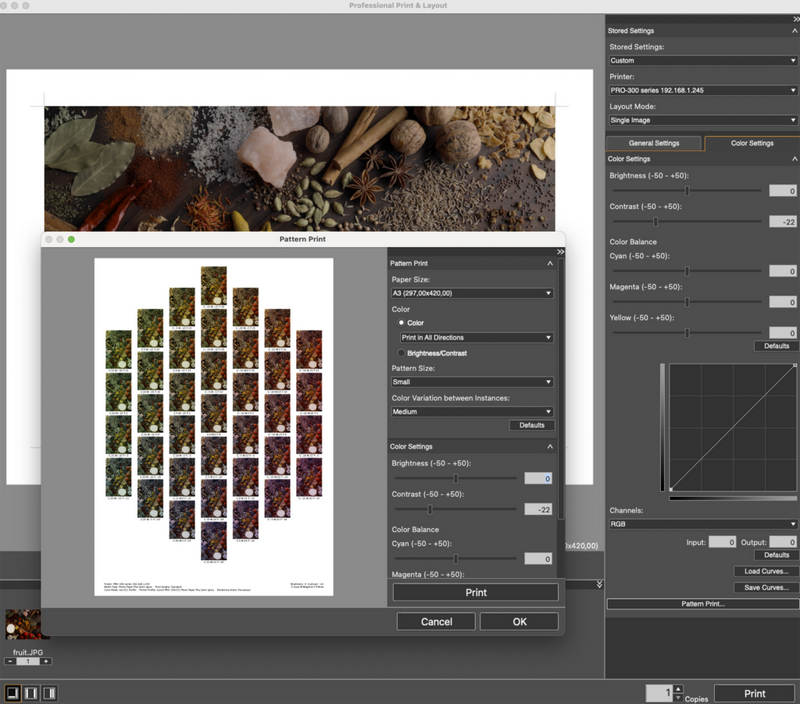The width and height of the screenshot is (800, 704).
Task: Select the single image view icon
Action: [14, 690]
